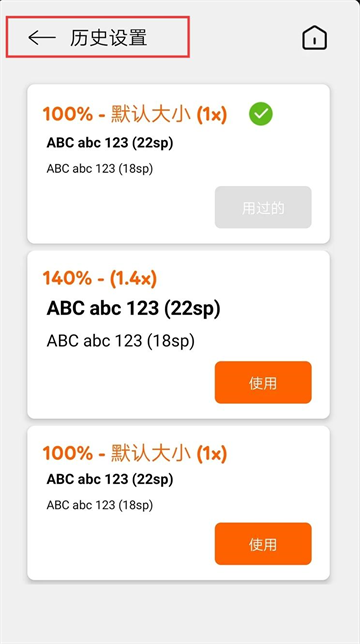
Task: Tap the back arrow icon
Action: [x=42, y=37]
